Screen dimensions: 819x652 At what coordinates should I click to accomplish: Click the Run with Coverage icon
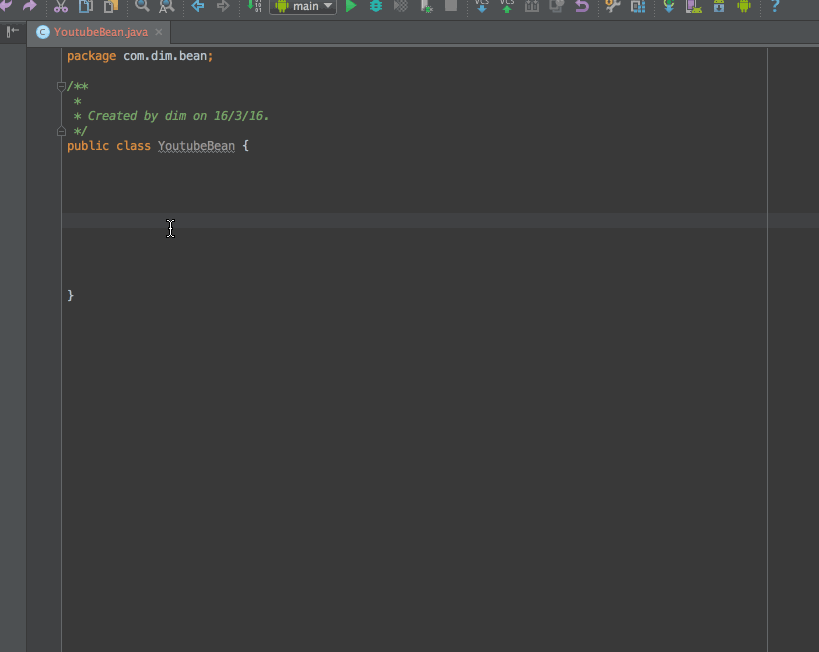[x=401, y=6]
